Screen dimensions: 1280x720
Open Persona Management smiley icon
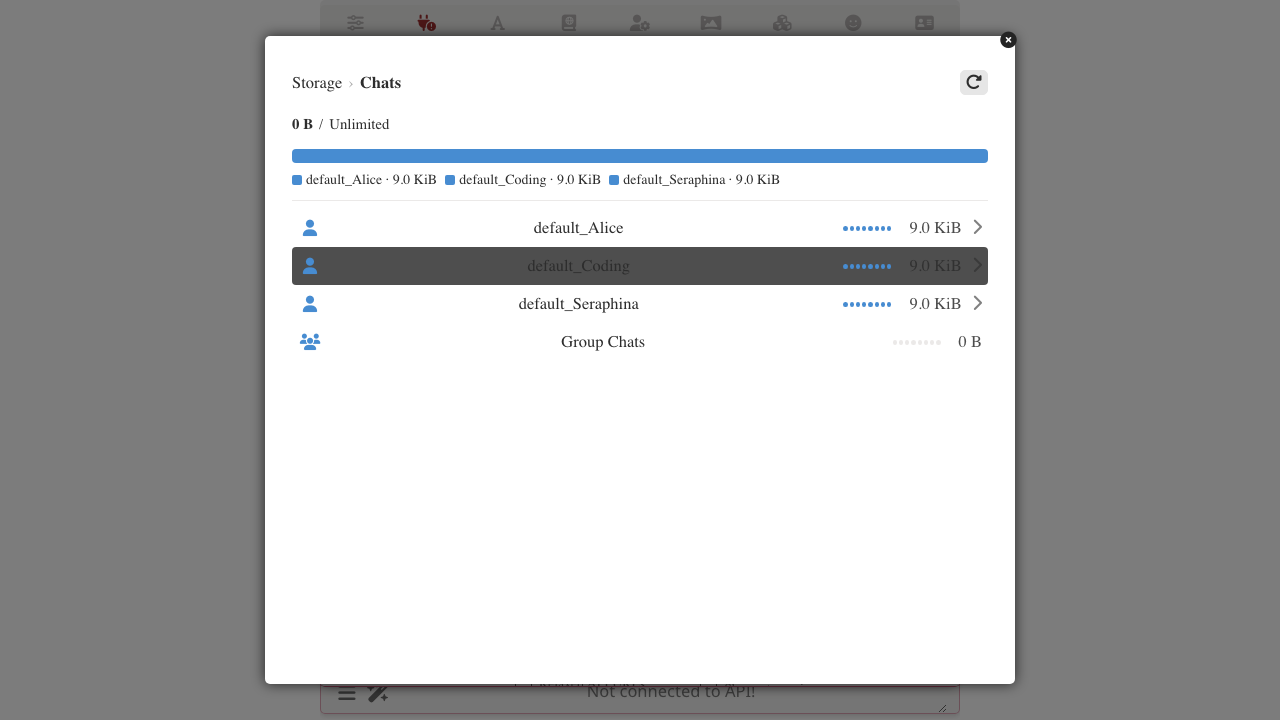point(853,23)
